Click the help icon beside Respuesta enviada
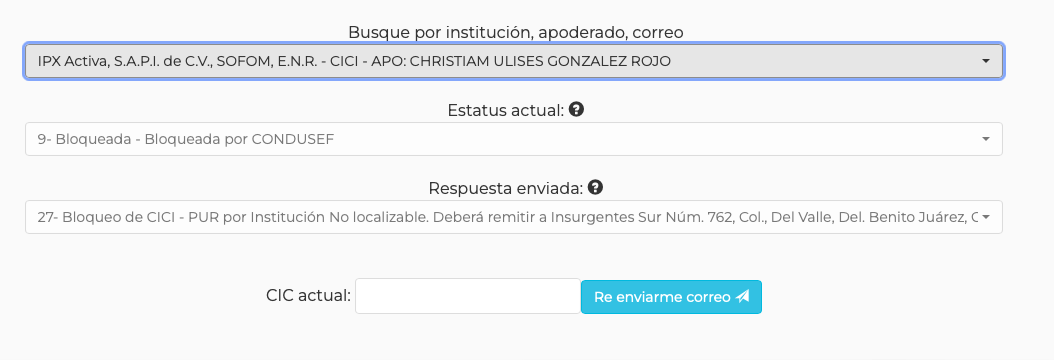 (595, 187)
